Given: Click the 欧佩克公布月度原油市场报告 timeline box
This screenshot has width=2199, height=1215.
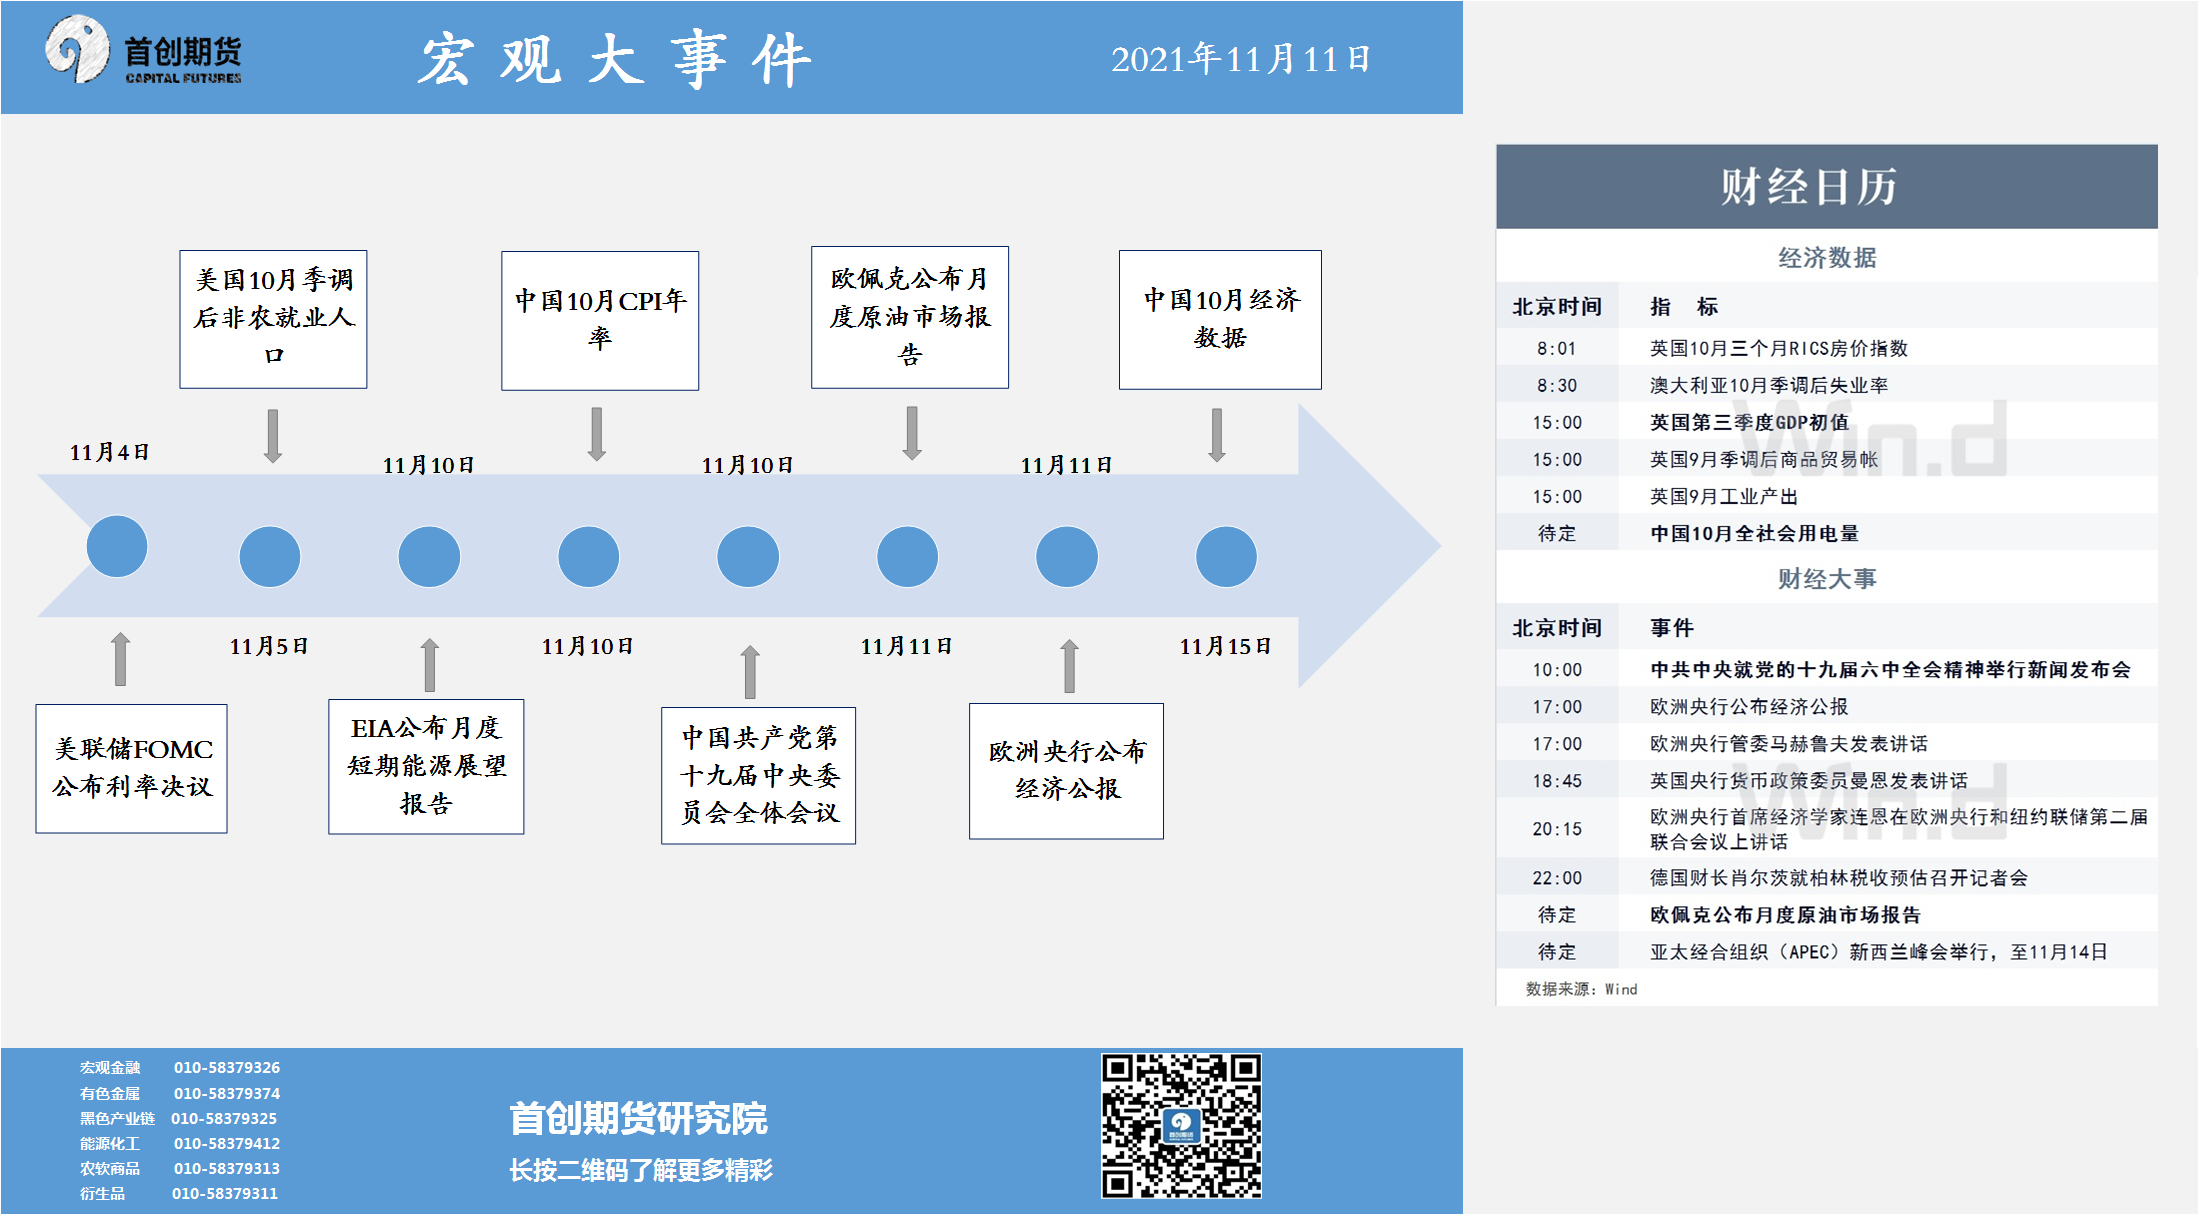Looking at the screenshot, I should 910,317.
